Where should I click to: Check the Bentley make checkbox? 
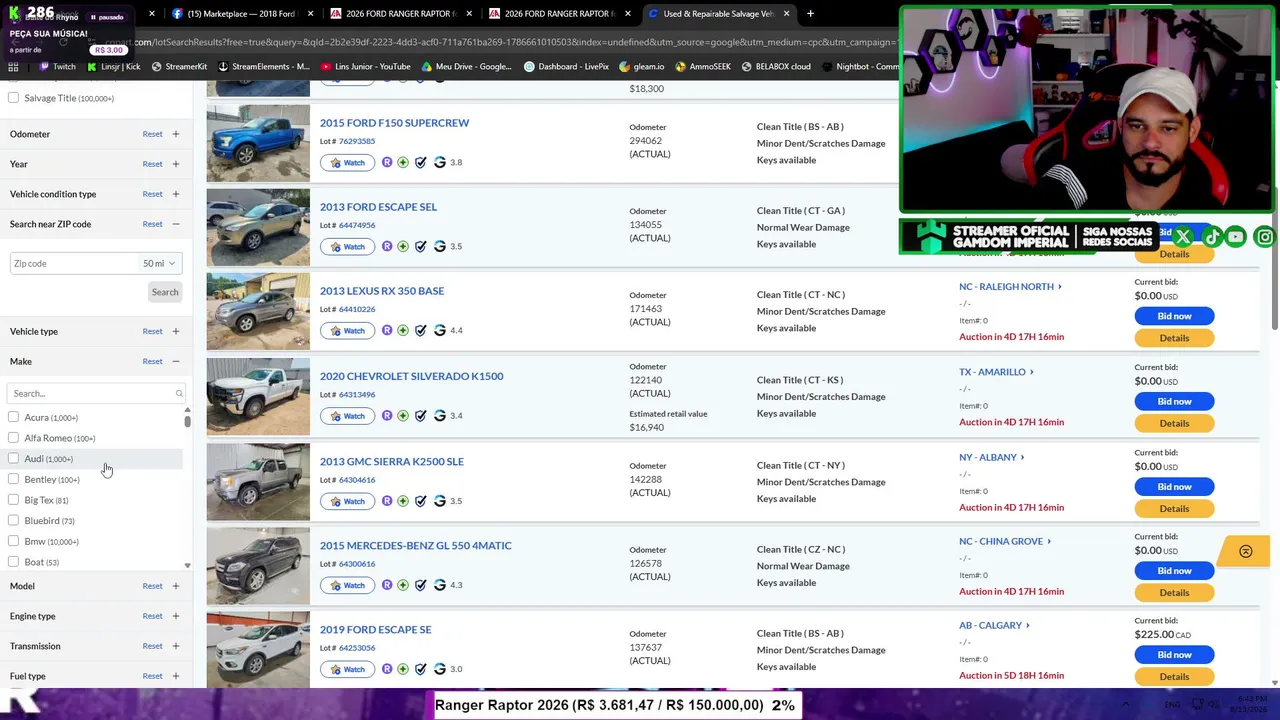pos(13,479)
